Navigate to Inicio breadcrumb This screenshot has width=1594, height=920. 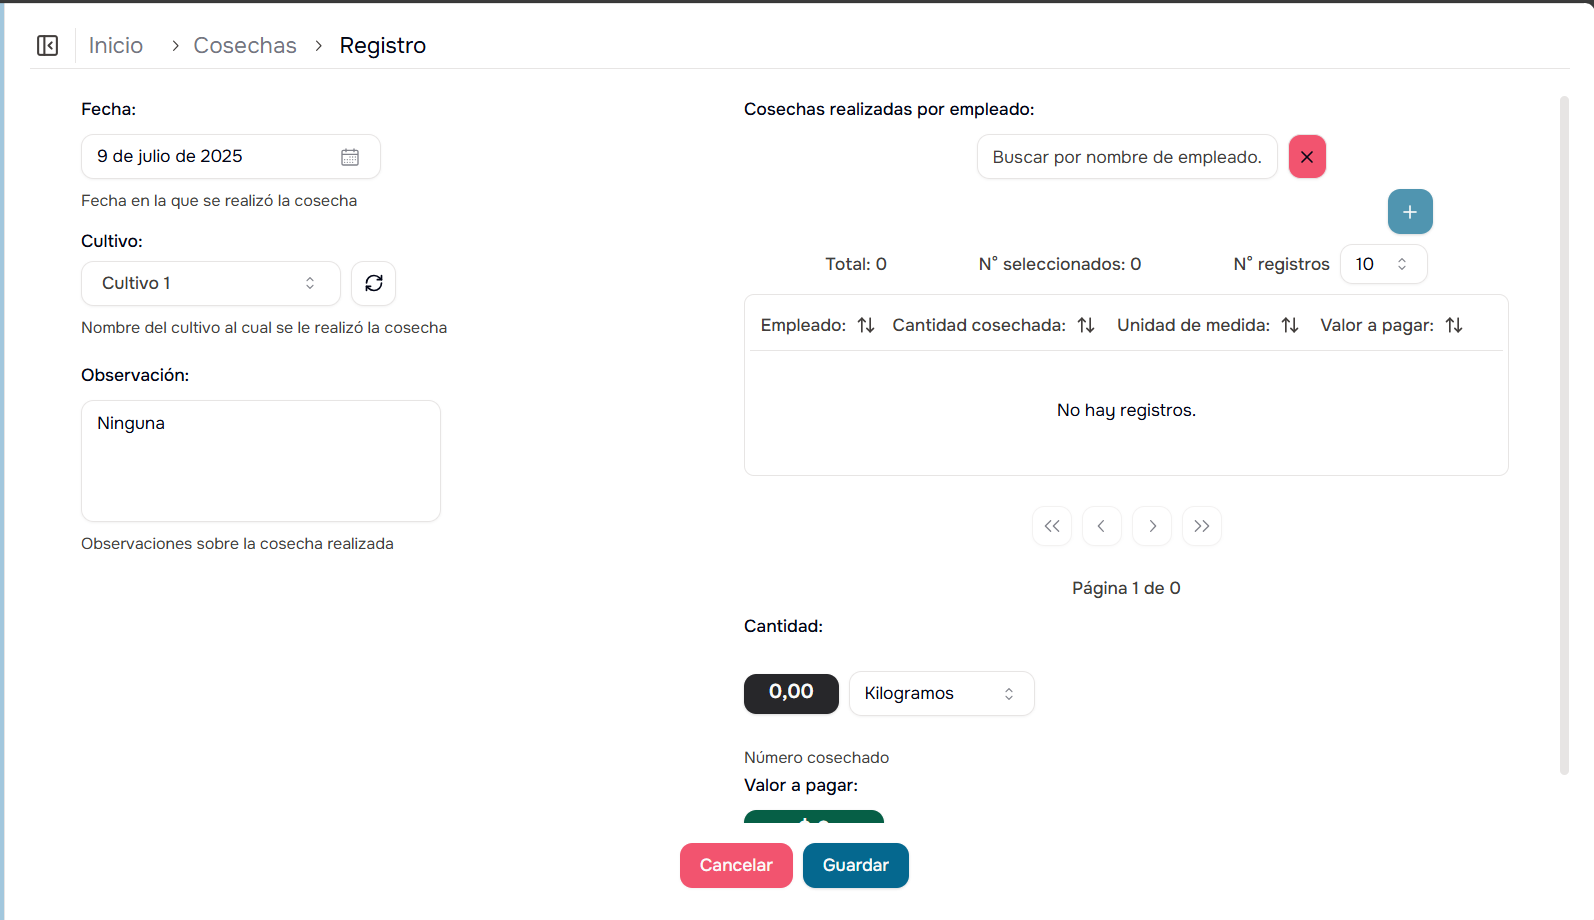[116, 46]
